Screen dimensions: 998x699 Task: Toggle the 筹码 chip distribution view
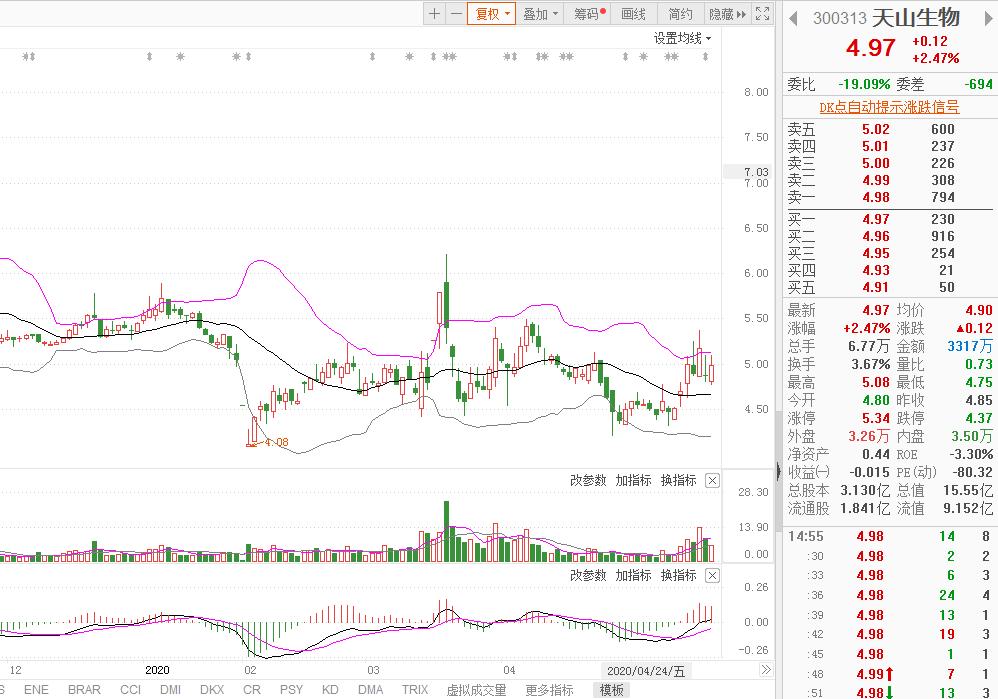pos(588,14)
